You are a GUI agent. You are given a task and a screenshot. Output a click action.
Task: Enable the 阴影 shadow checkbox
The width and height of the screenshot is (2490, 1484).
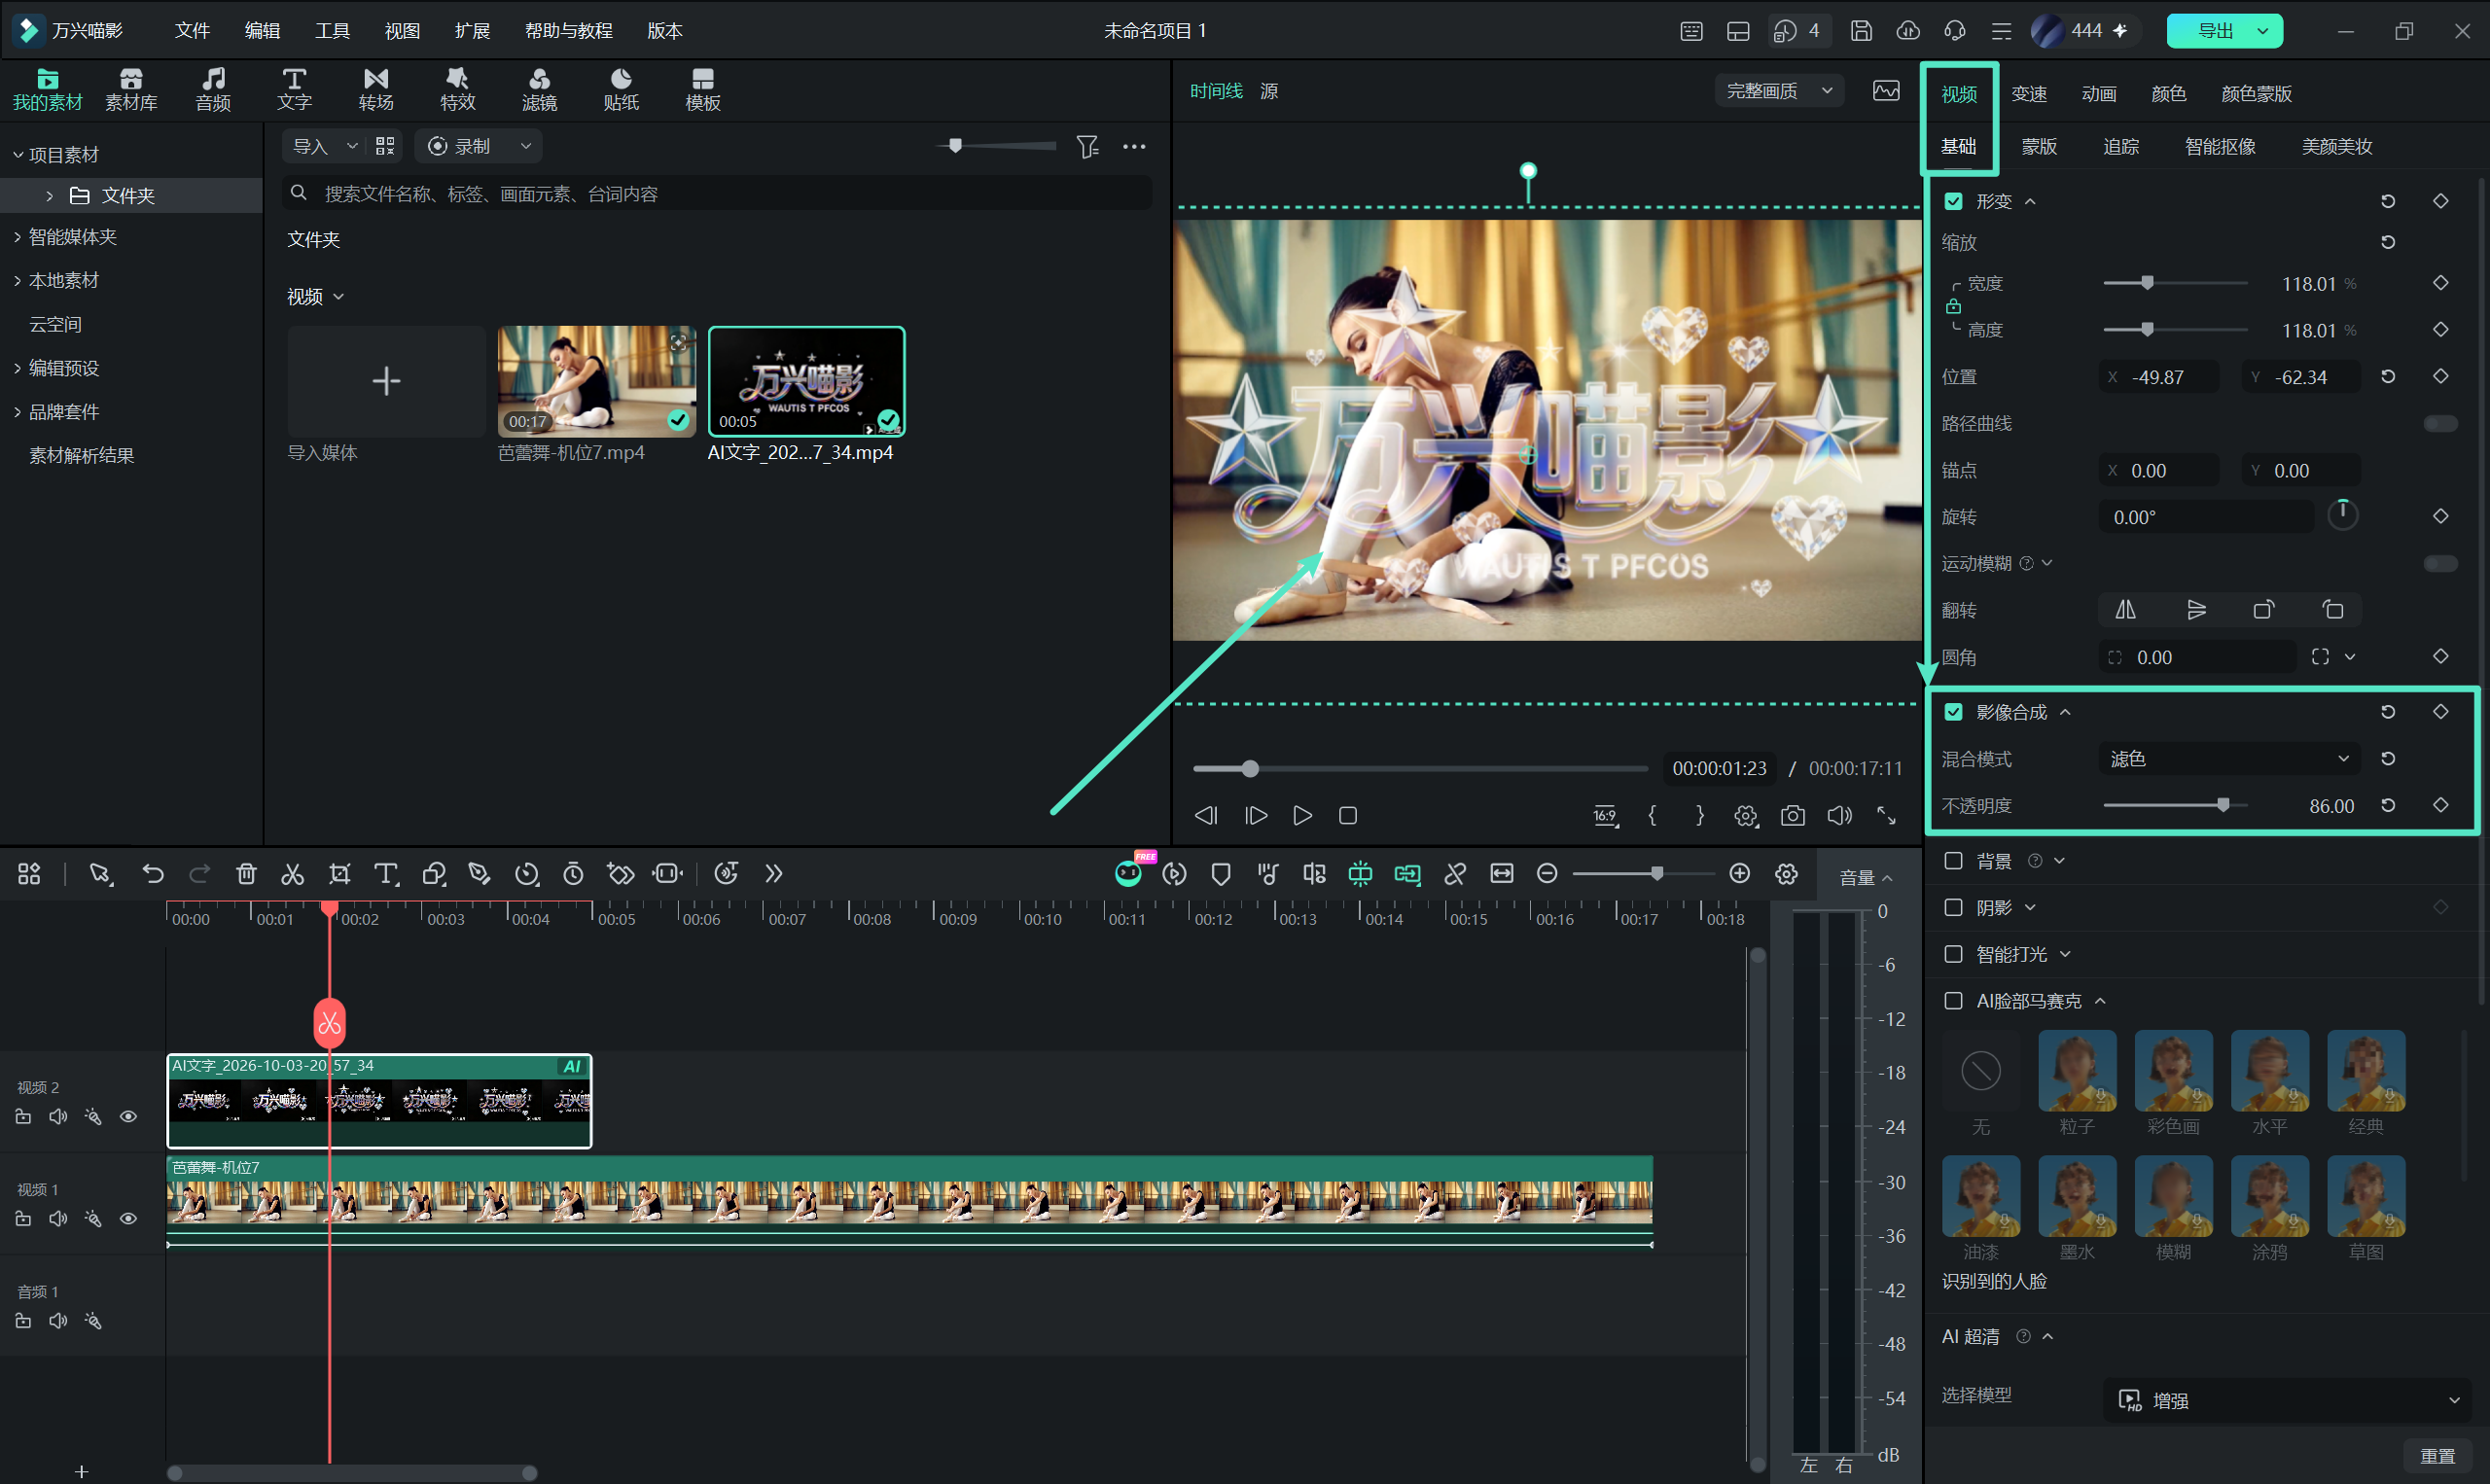(1954, 907)
